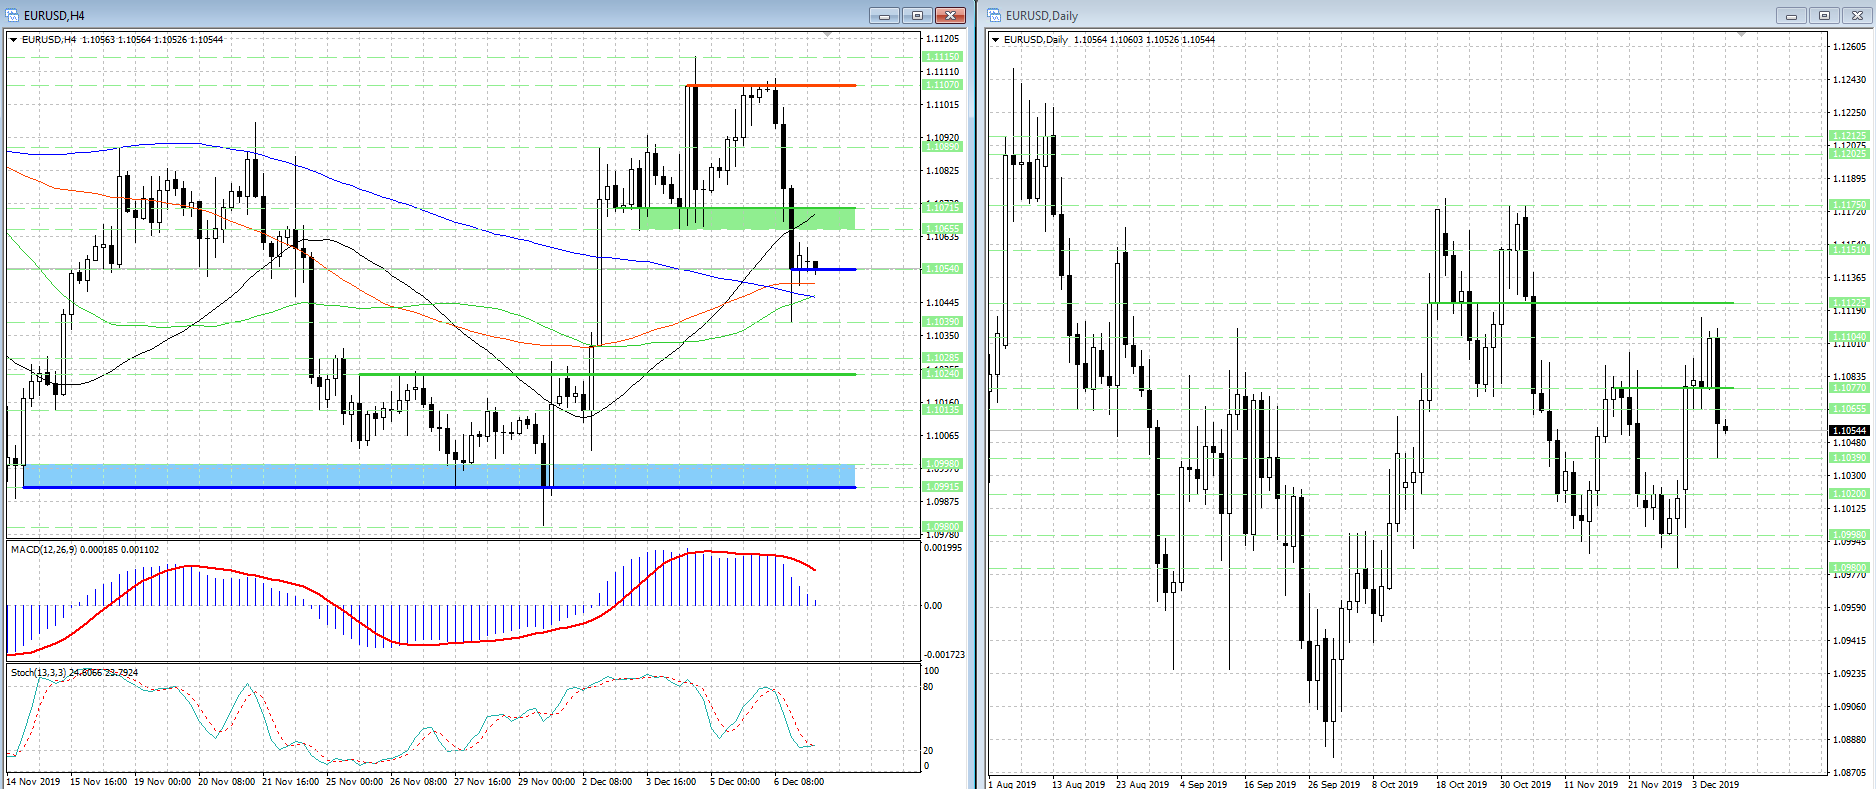Select the orange horizontal line on H4 chart
This screenshot has width=1876, height=789.
[770, 86]
